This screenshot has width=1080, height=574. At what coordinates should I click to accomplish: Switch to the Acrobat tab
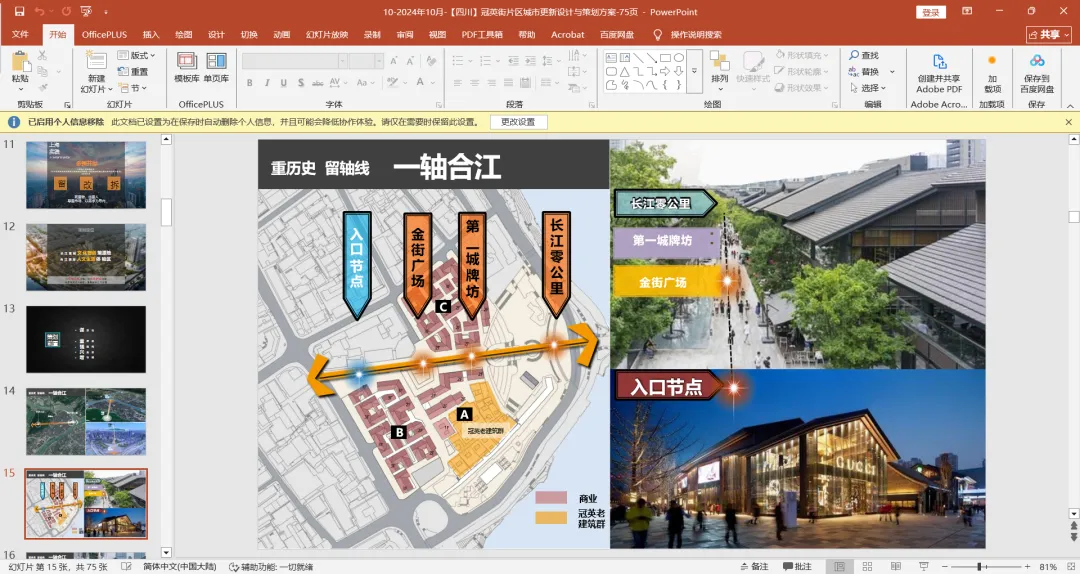[568, 34]
